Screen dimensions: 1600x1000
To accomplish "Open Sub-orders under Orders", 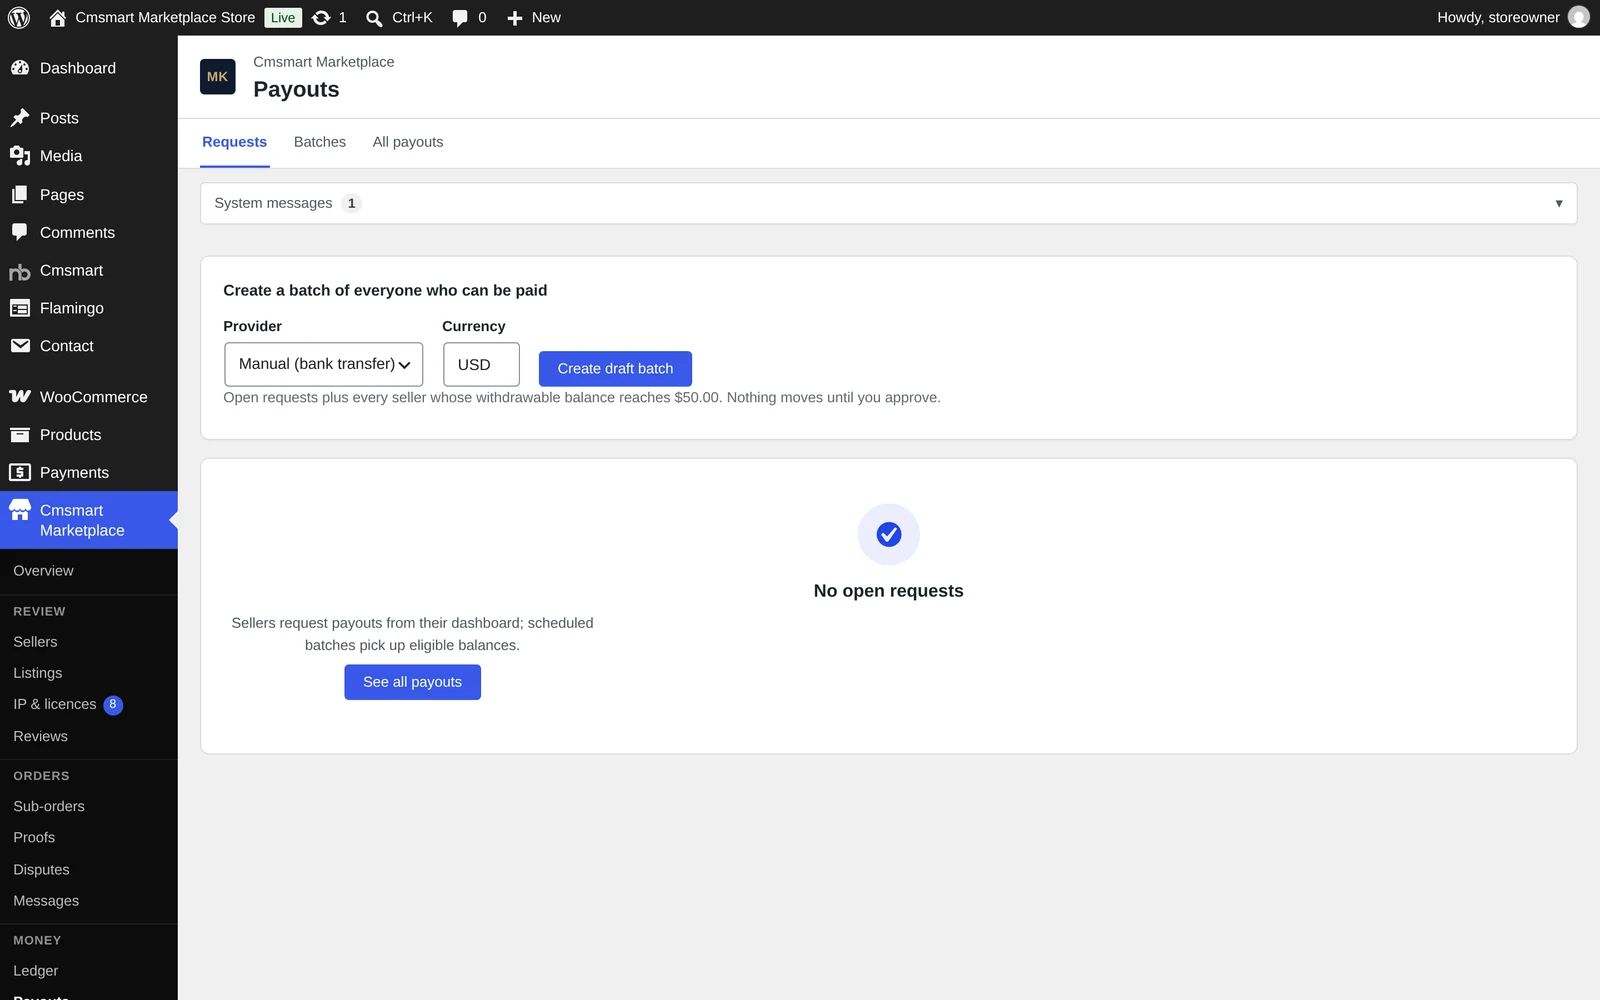I will 49,806.
